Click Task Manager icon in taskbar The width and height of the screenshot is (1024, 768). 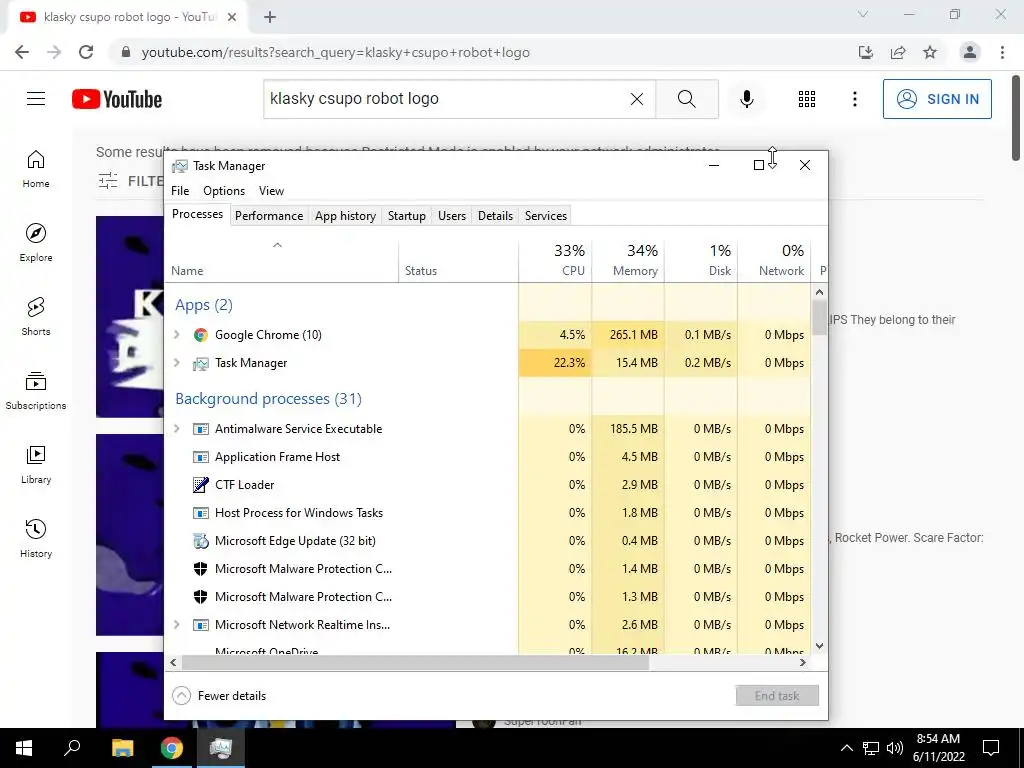tap(221, 748)
